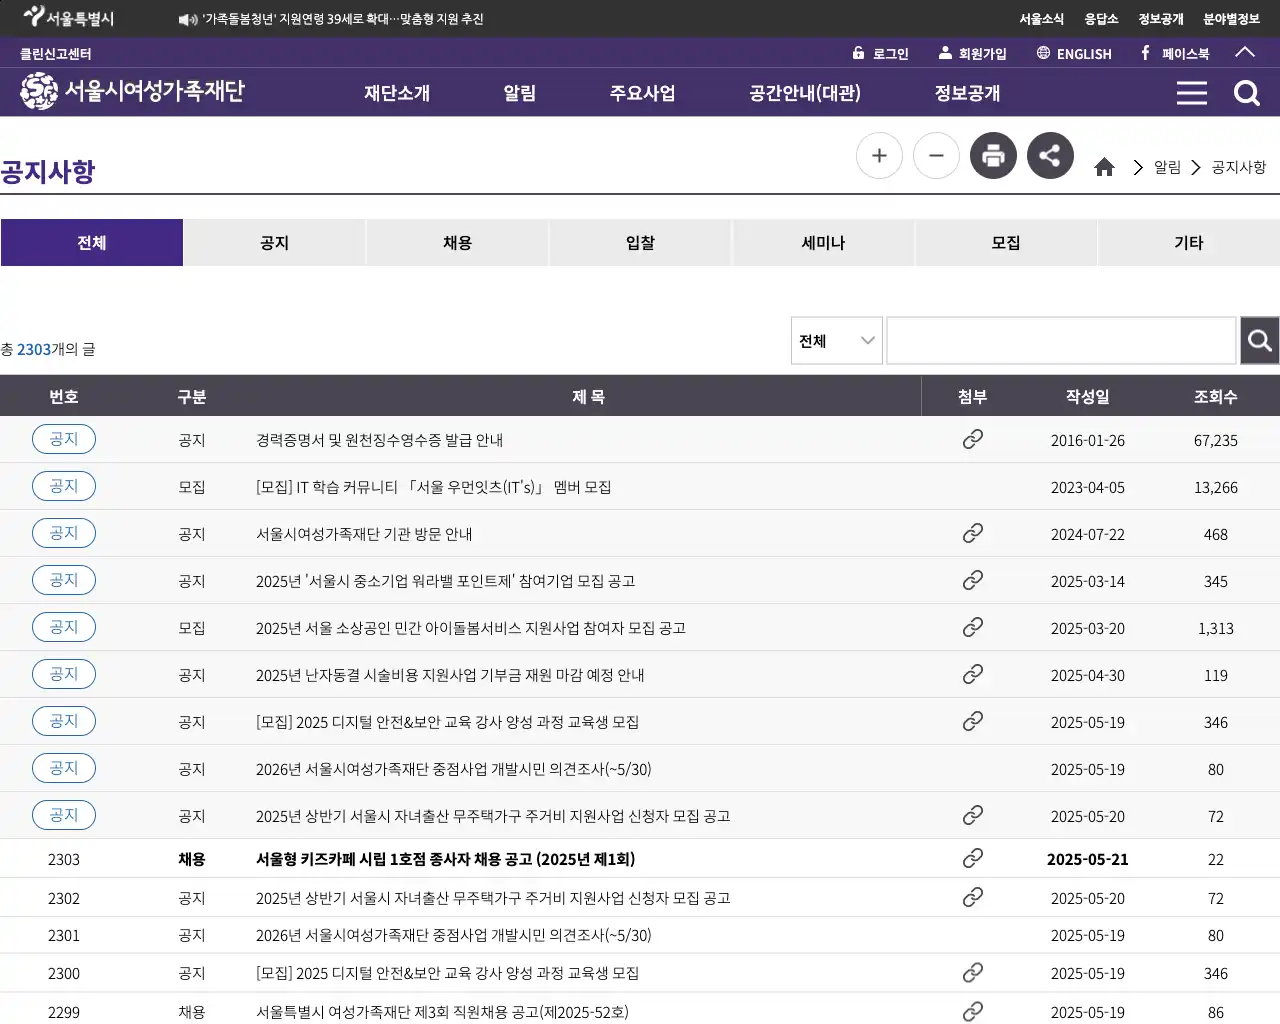Viewport: 1280px width, 1024px height.
Task: Click the print page icon
Action: [x=993, y=155]
